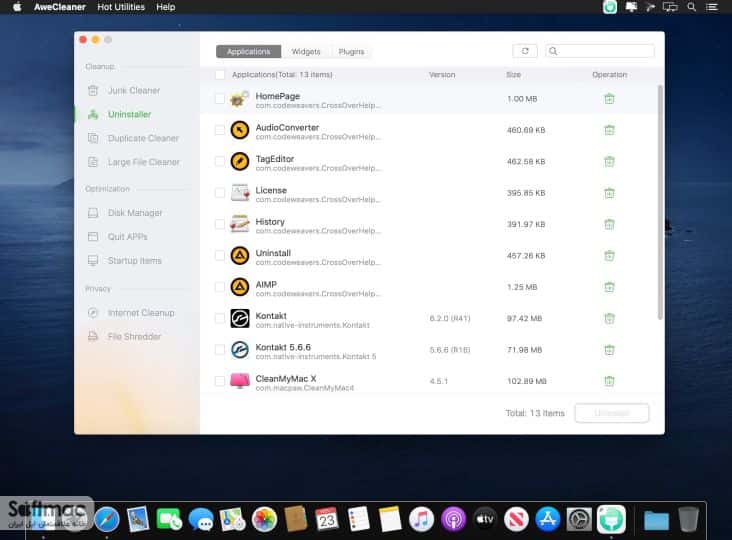Viewport: 732px width, 540px height.
Task: Open Startup Items in the sidebar
Action: pos(125,260)
